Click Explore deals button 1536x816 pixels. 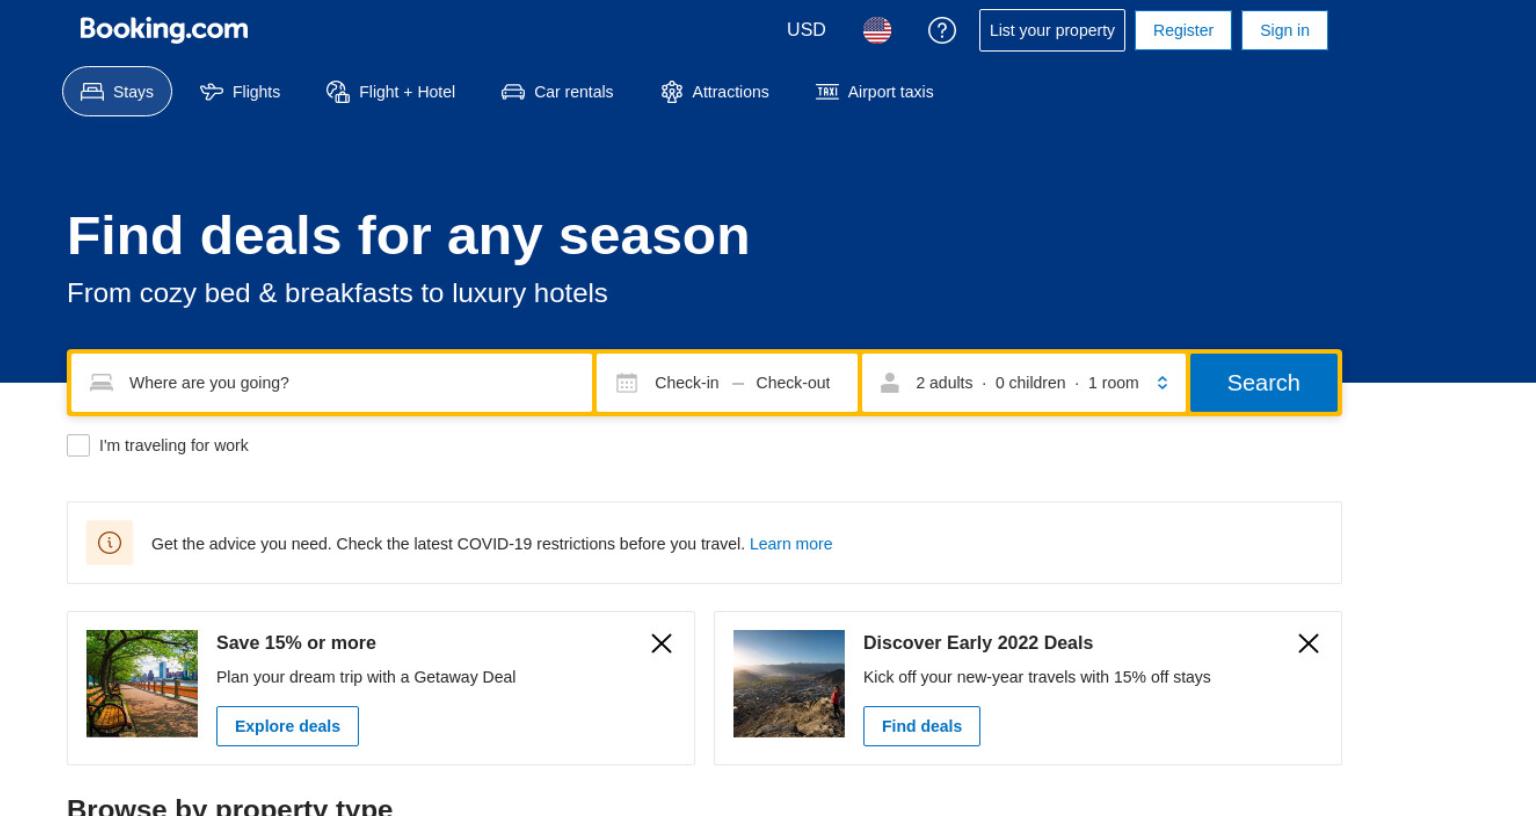[287, 726]
